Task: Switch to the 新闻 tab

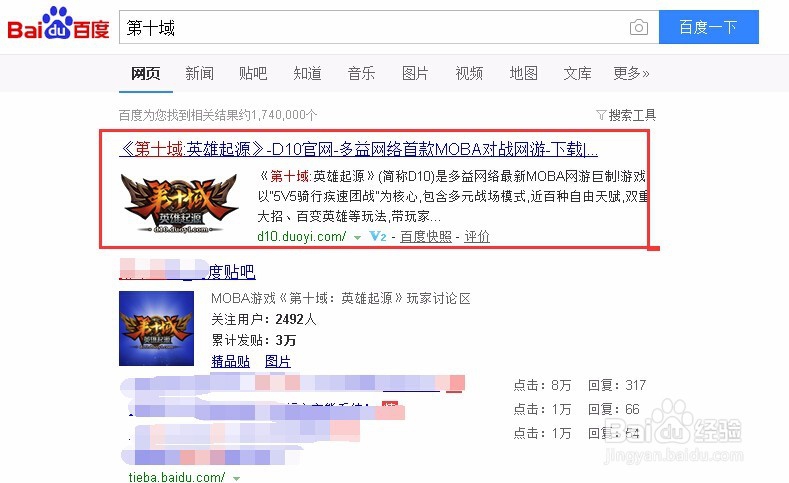Action: click(199, 73)
